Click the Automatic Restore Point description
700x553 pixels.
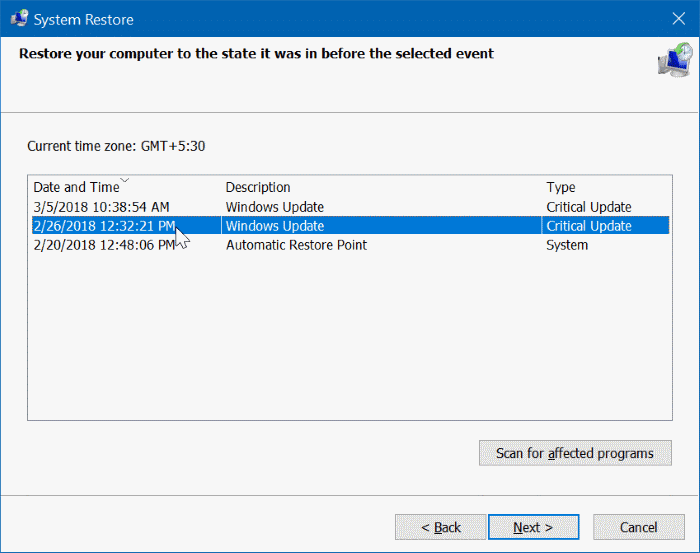pos(296,245)
